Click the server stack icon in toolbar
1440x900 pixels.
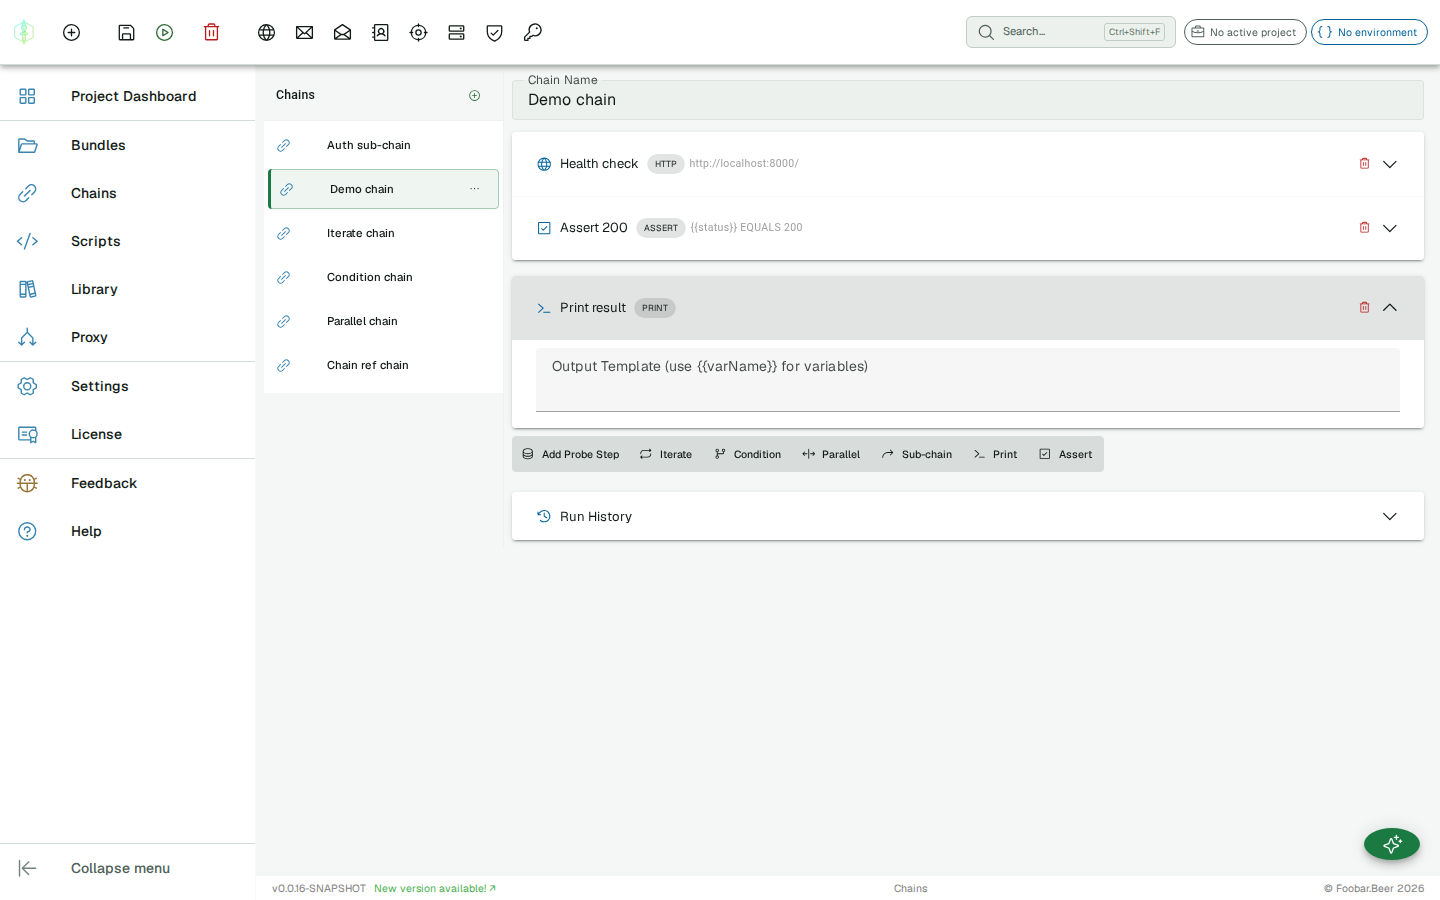[456, 32]
